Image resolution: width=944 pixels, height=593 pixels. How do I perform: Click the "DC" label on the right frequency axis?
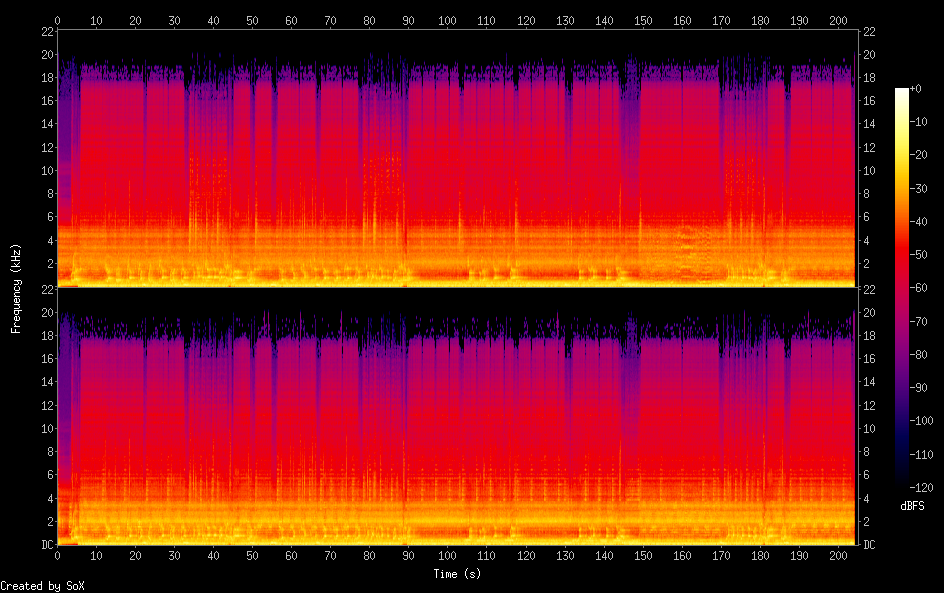tap(869, 545)
